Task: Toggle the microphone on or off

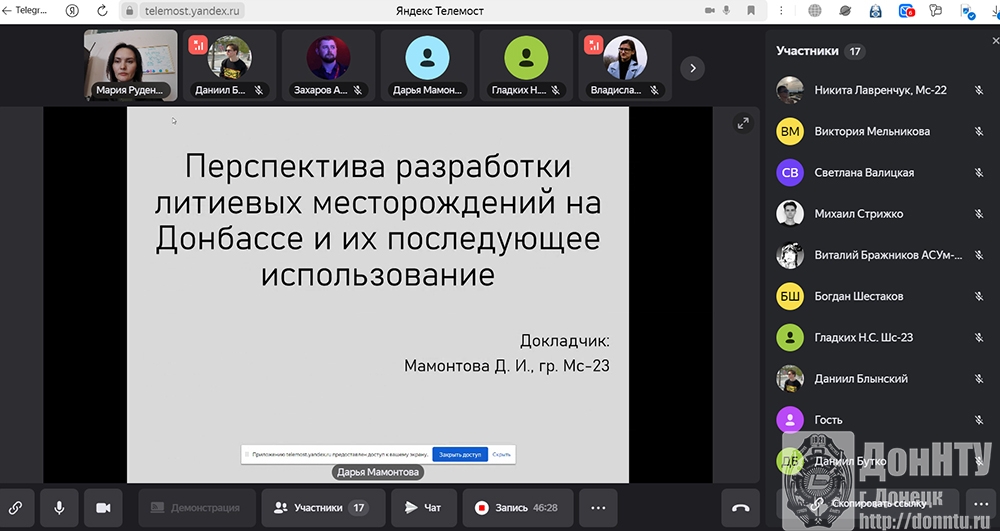Action: (x=59, y=508)
